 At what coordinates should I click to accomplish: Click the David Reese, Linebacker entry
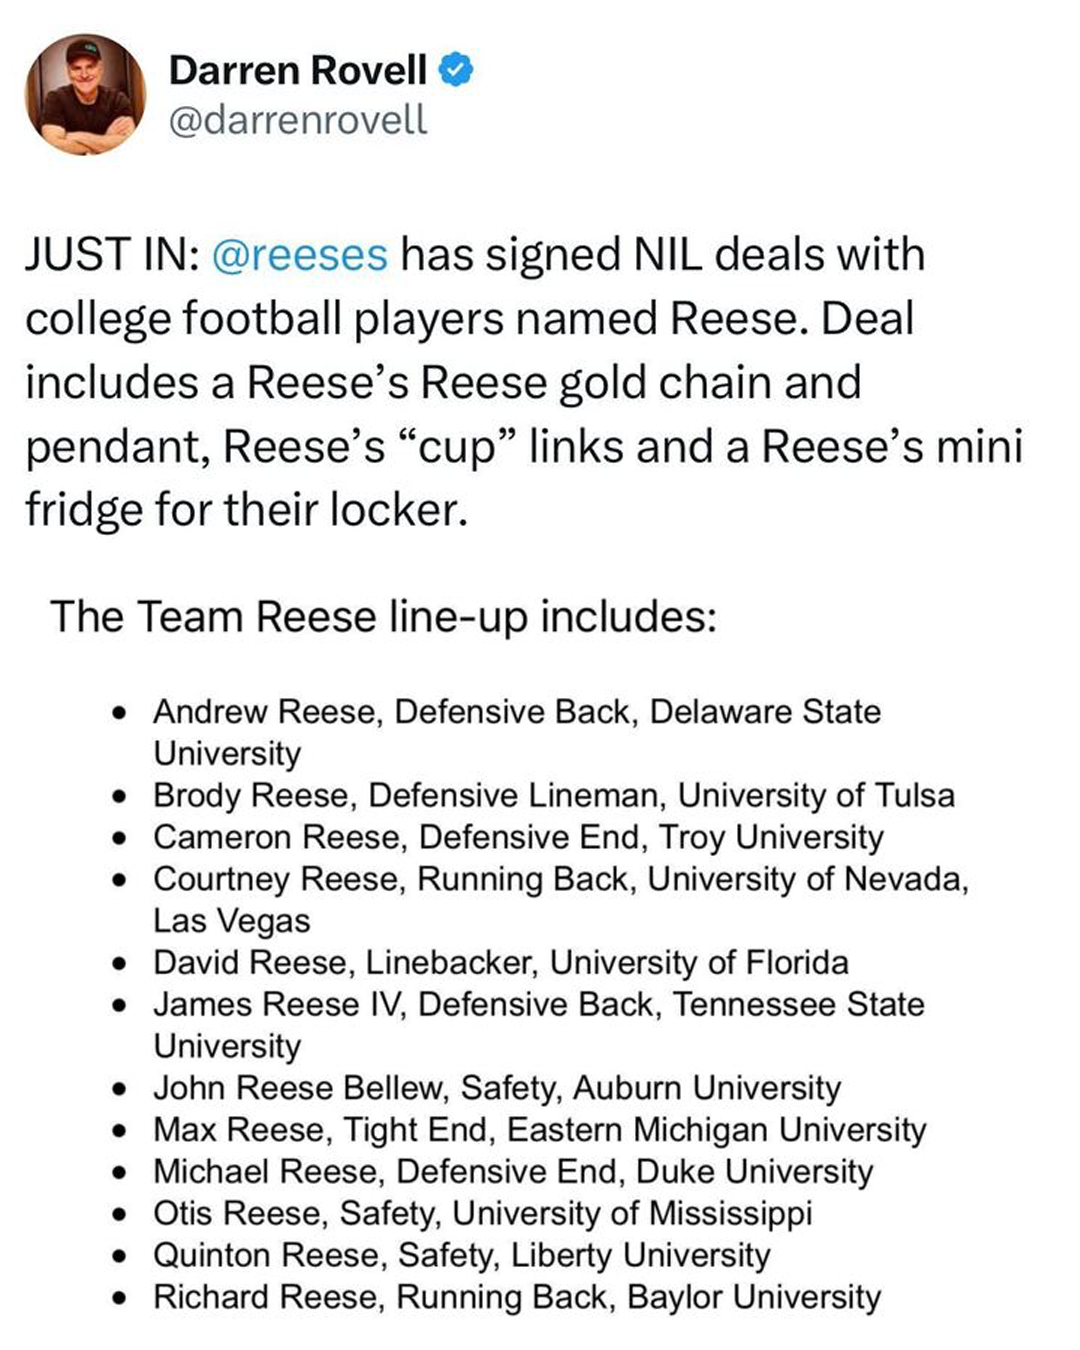click(x=500, y=962)
